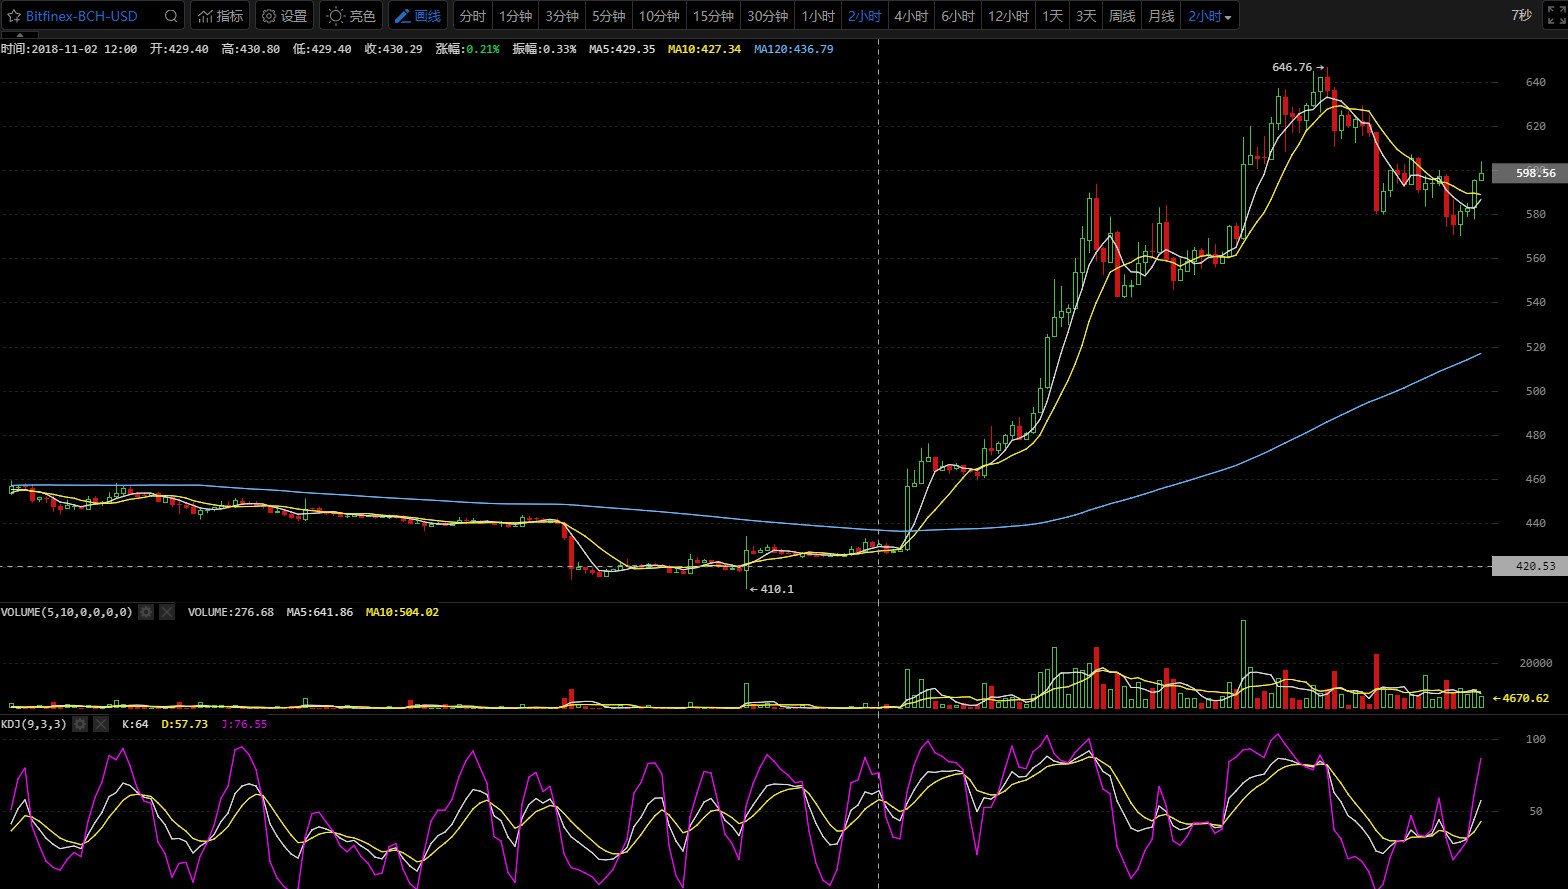The image size is (1568, 889).
Task: Click the 420.53 crosshair price label
Action: pos(1529,566)
